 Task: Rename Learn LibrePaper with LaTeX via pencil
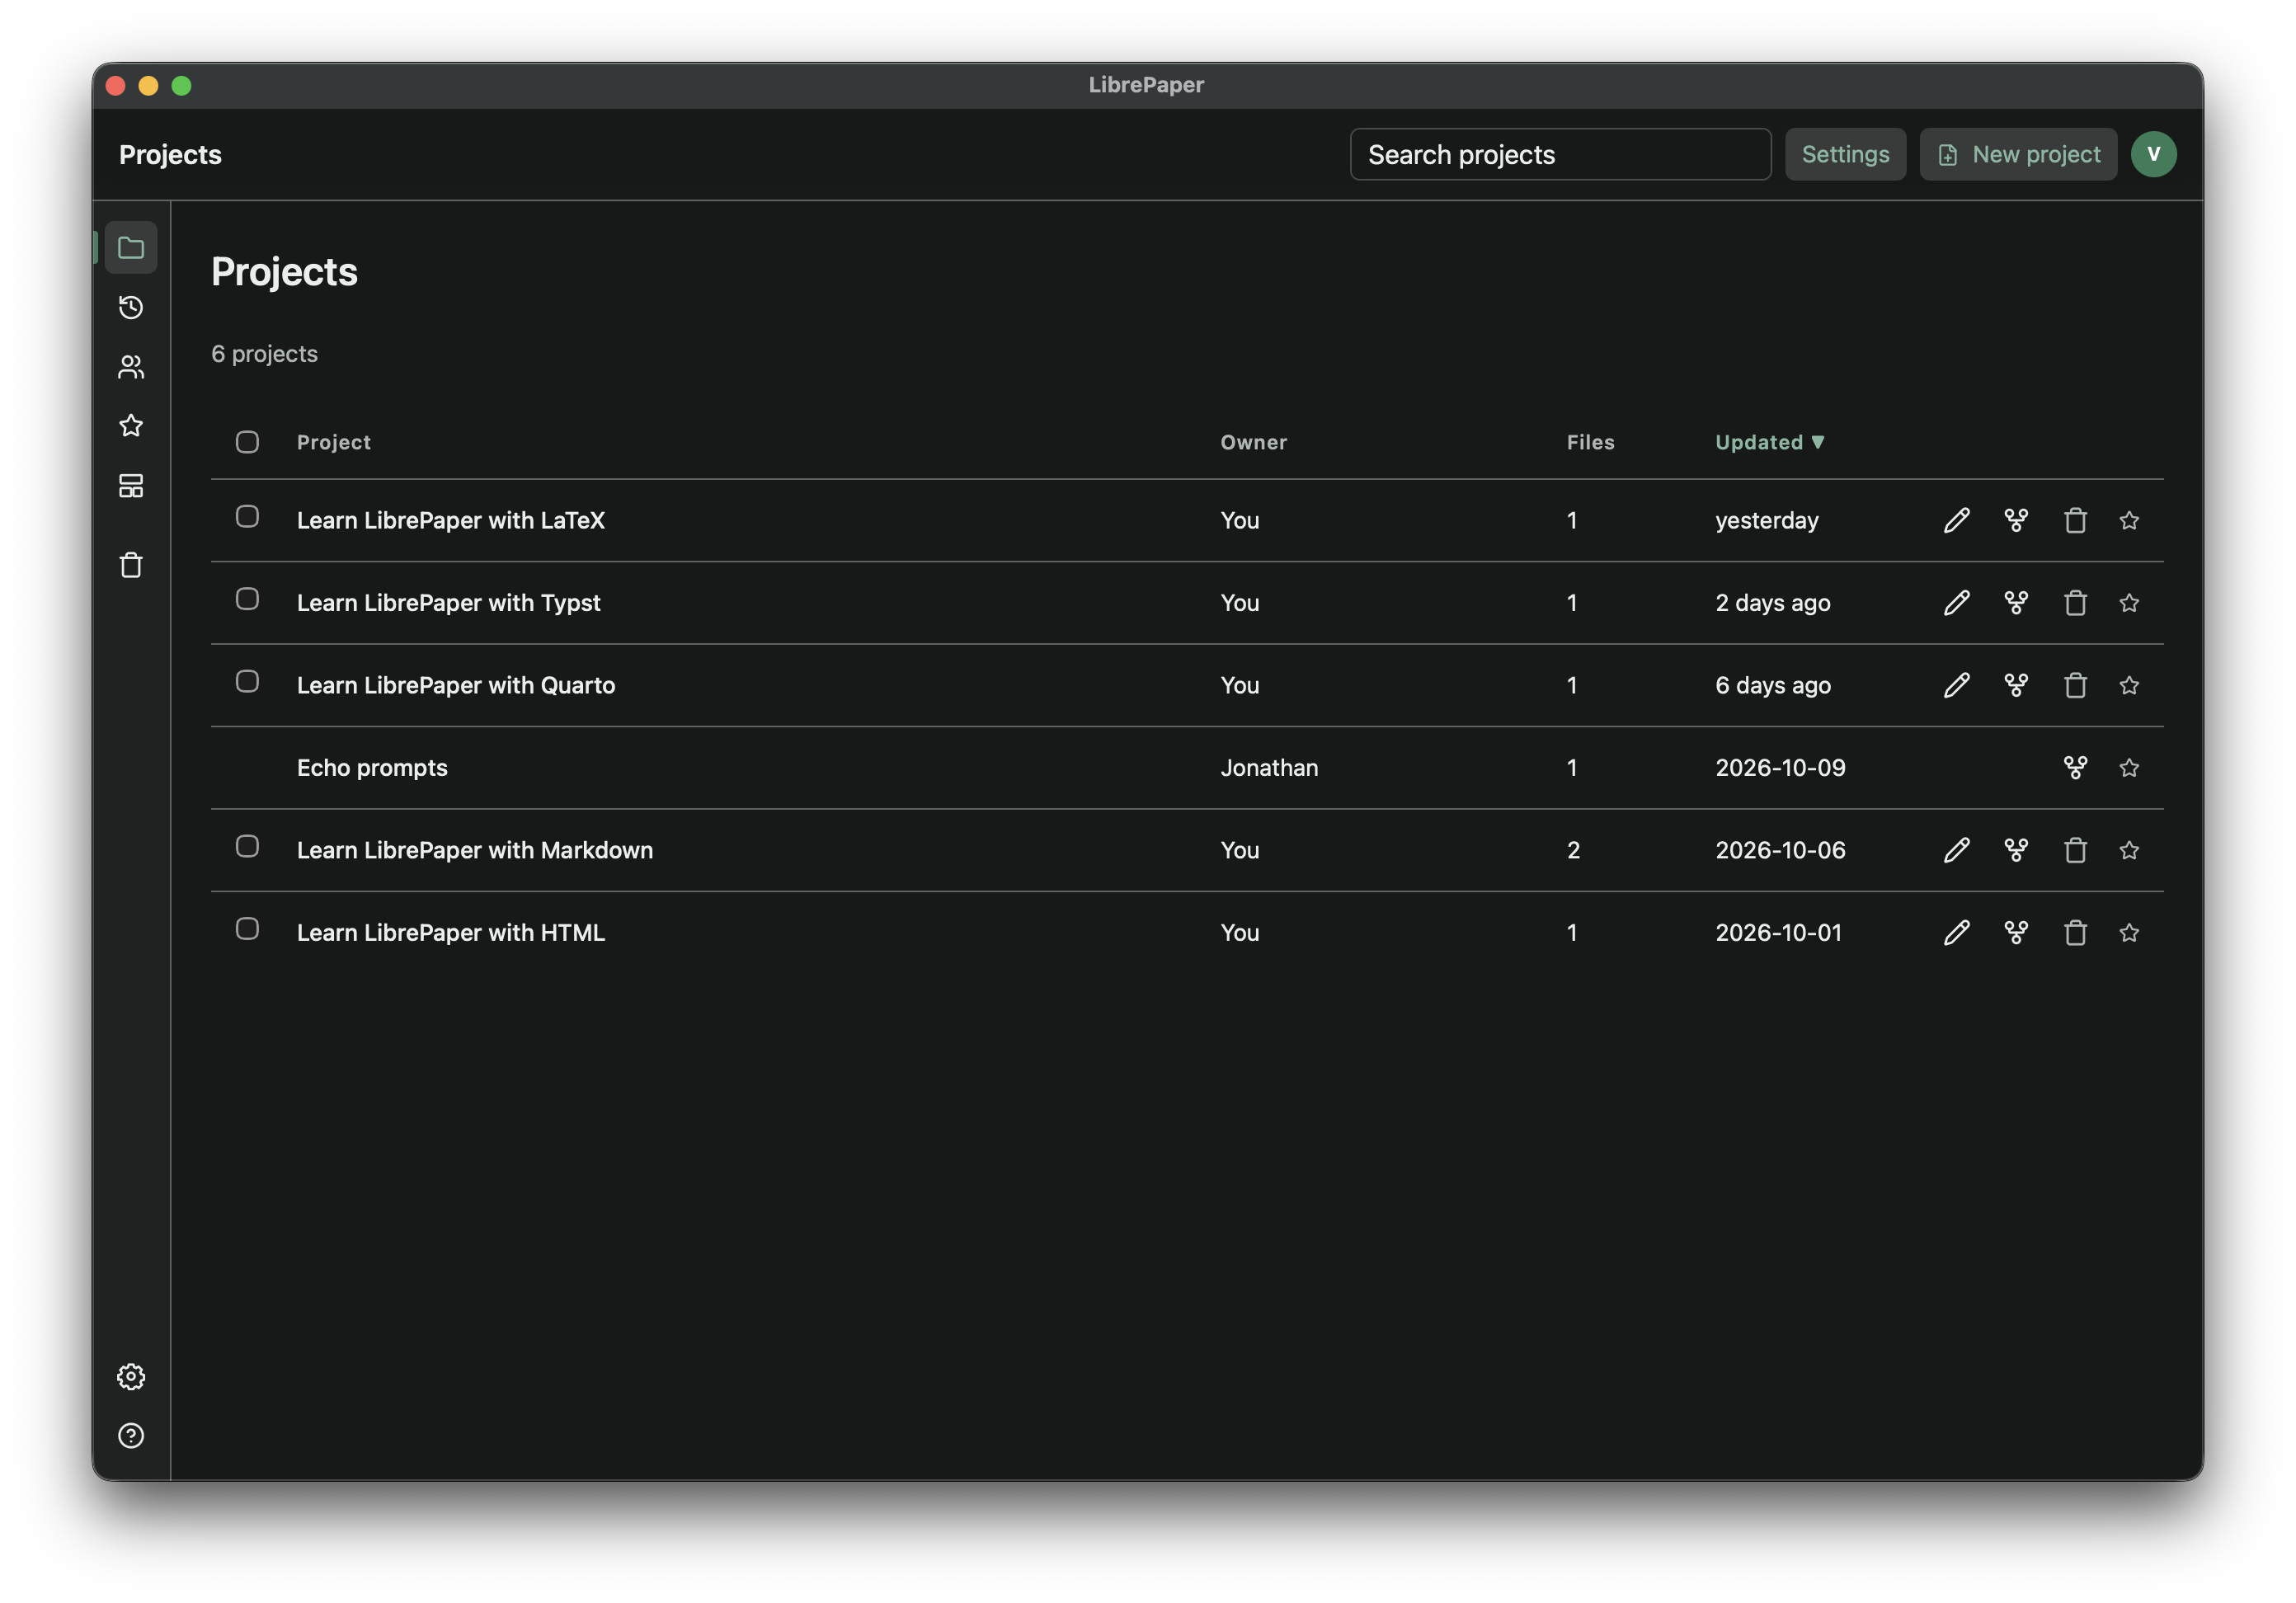pos(1957,520)
